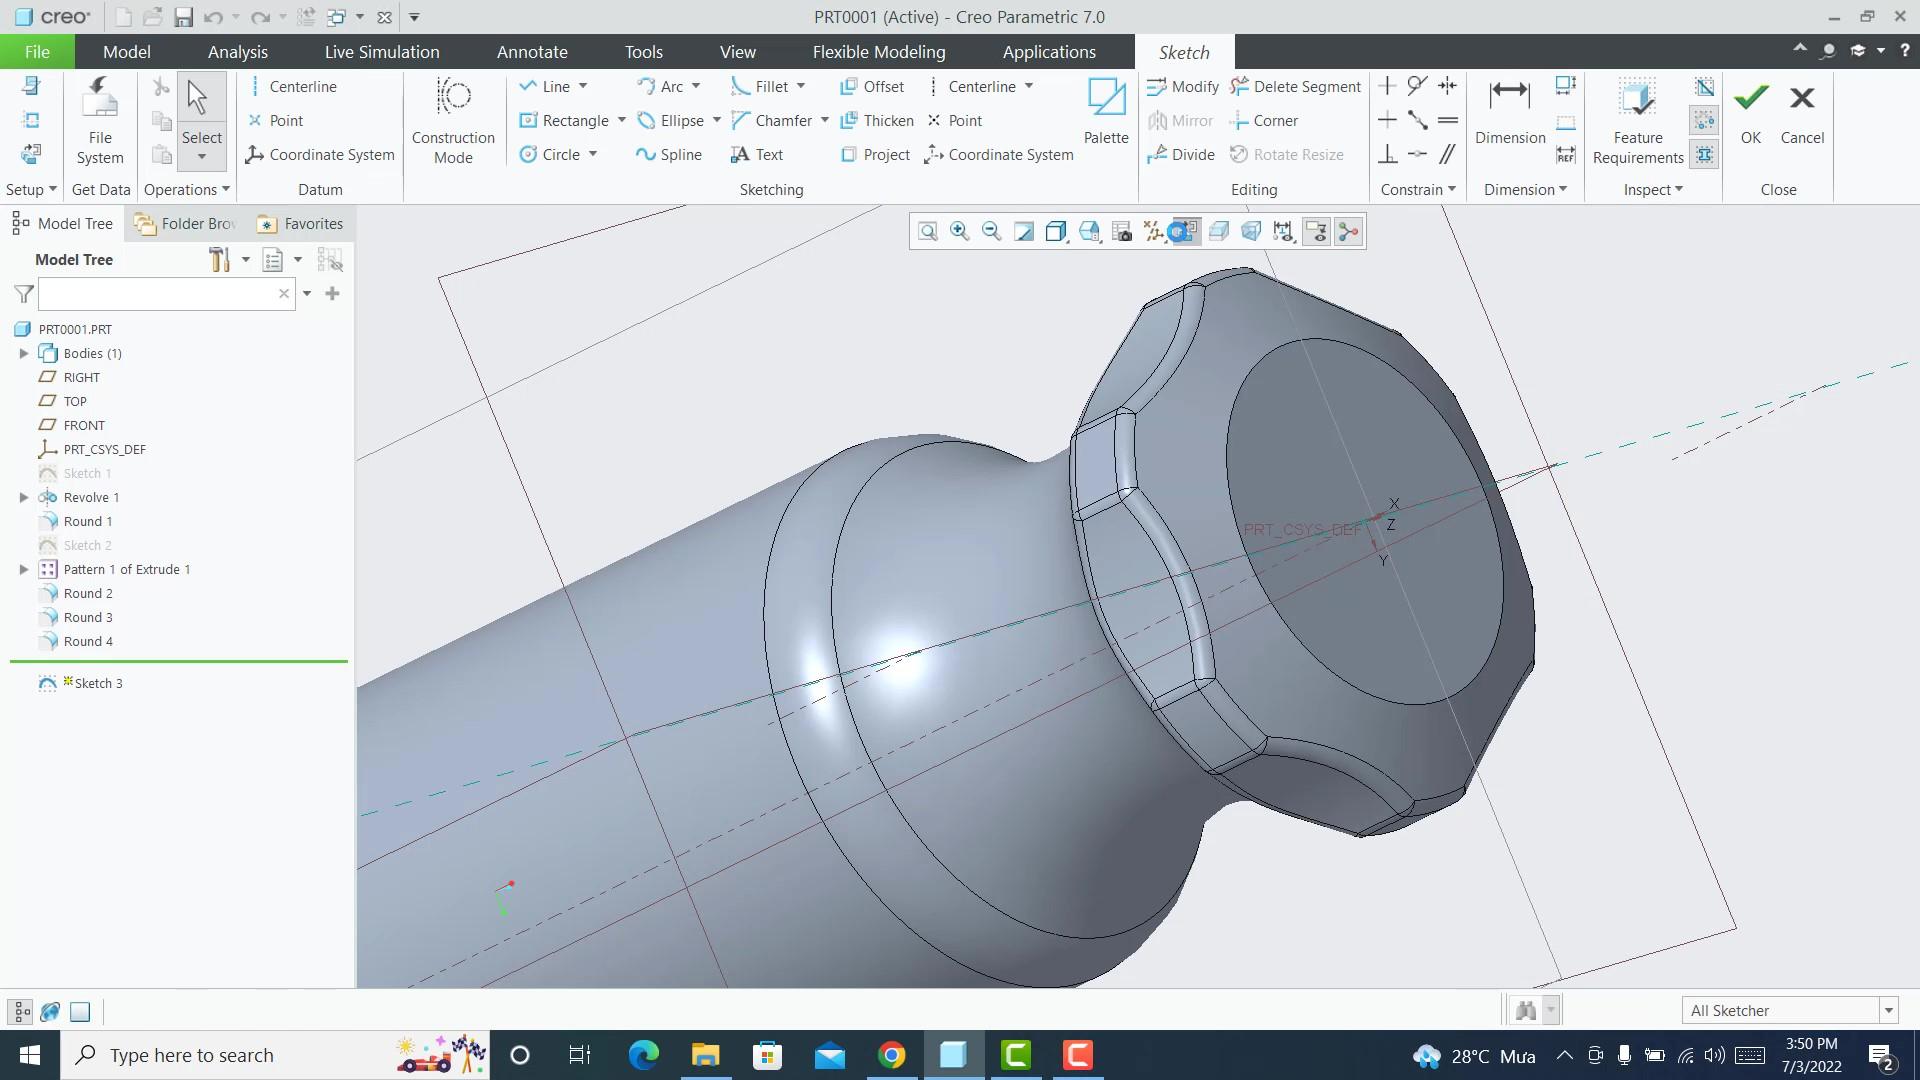Open the All Sketcher dropdown
Image resolution: width=1920 pixels, height=1080 pixels.
[x=1888, y=1010]
